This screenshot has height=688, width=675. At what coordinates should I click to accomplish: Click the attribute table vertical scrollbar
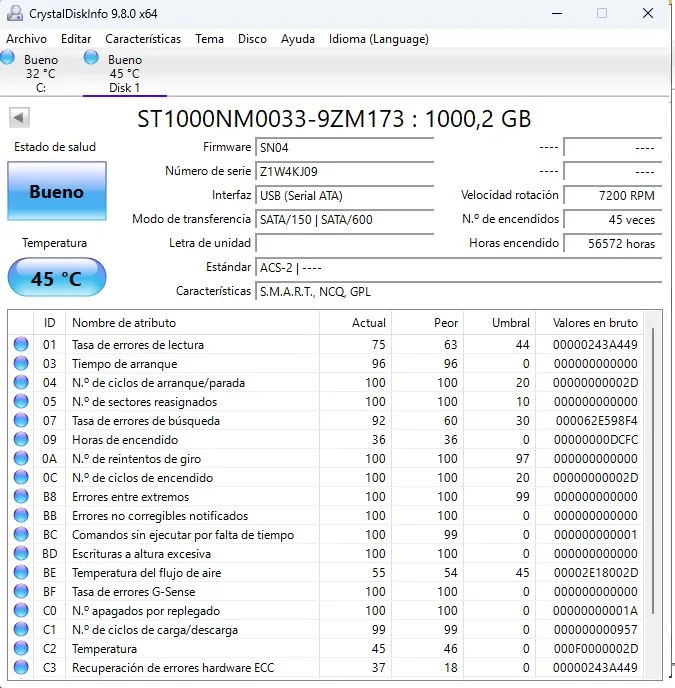point(653,469)
